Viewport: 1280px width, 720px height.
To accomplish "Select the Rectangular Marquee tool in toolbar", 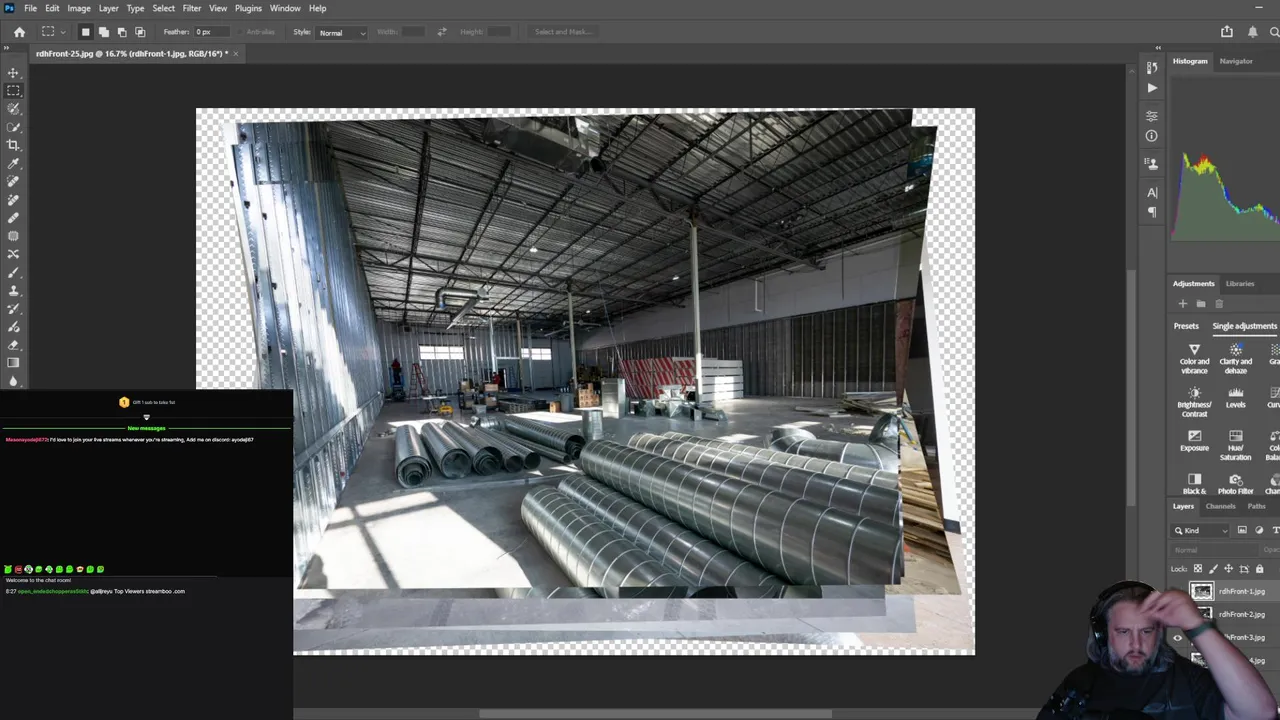I will tap(13, 91).
